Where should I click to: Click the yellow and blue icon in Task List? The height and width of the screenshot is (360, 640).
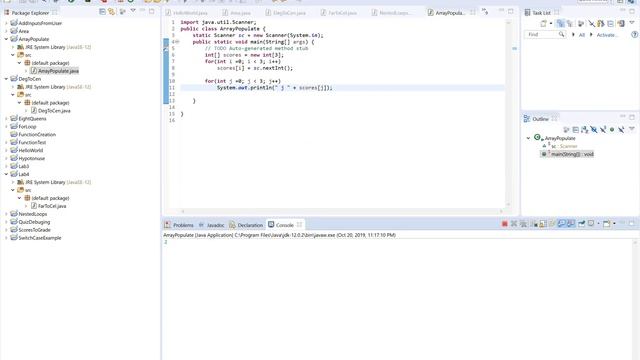(601, 24)
